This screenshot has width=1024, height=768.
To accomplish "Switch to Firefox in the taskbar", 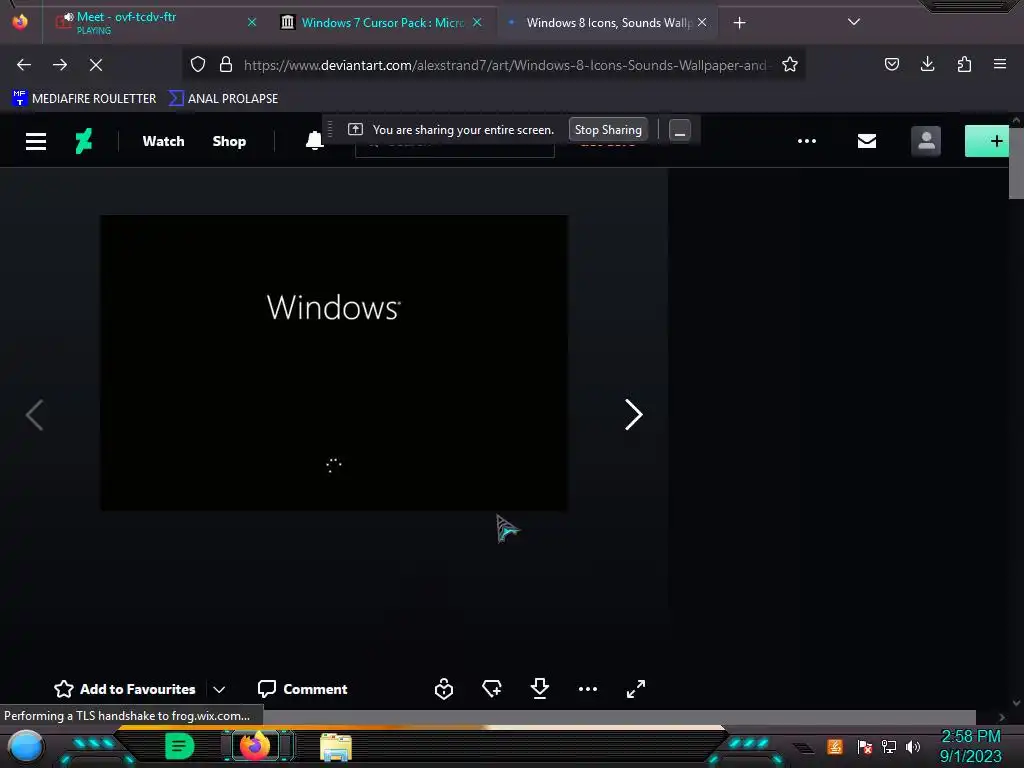I will 255,746.
